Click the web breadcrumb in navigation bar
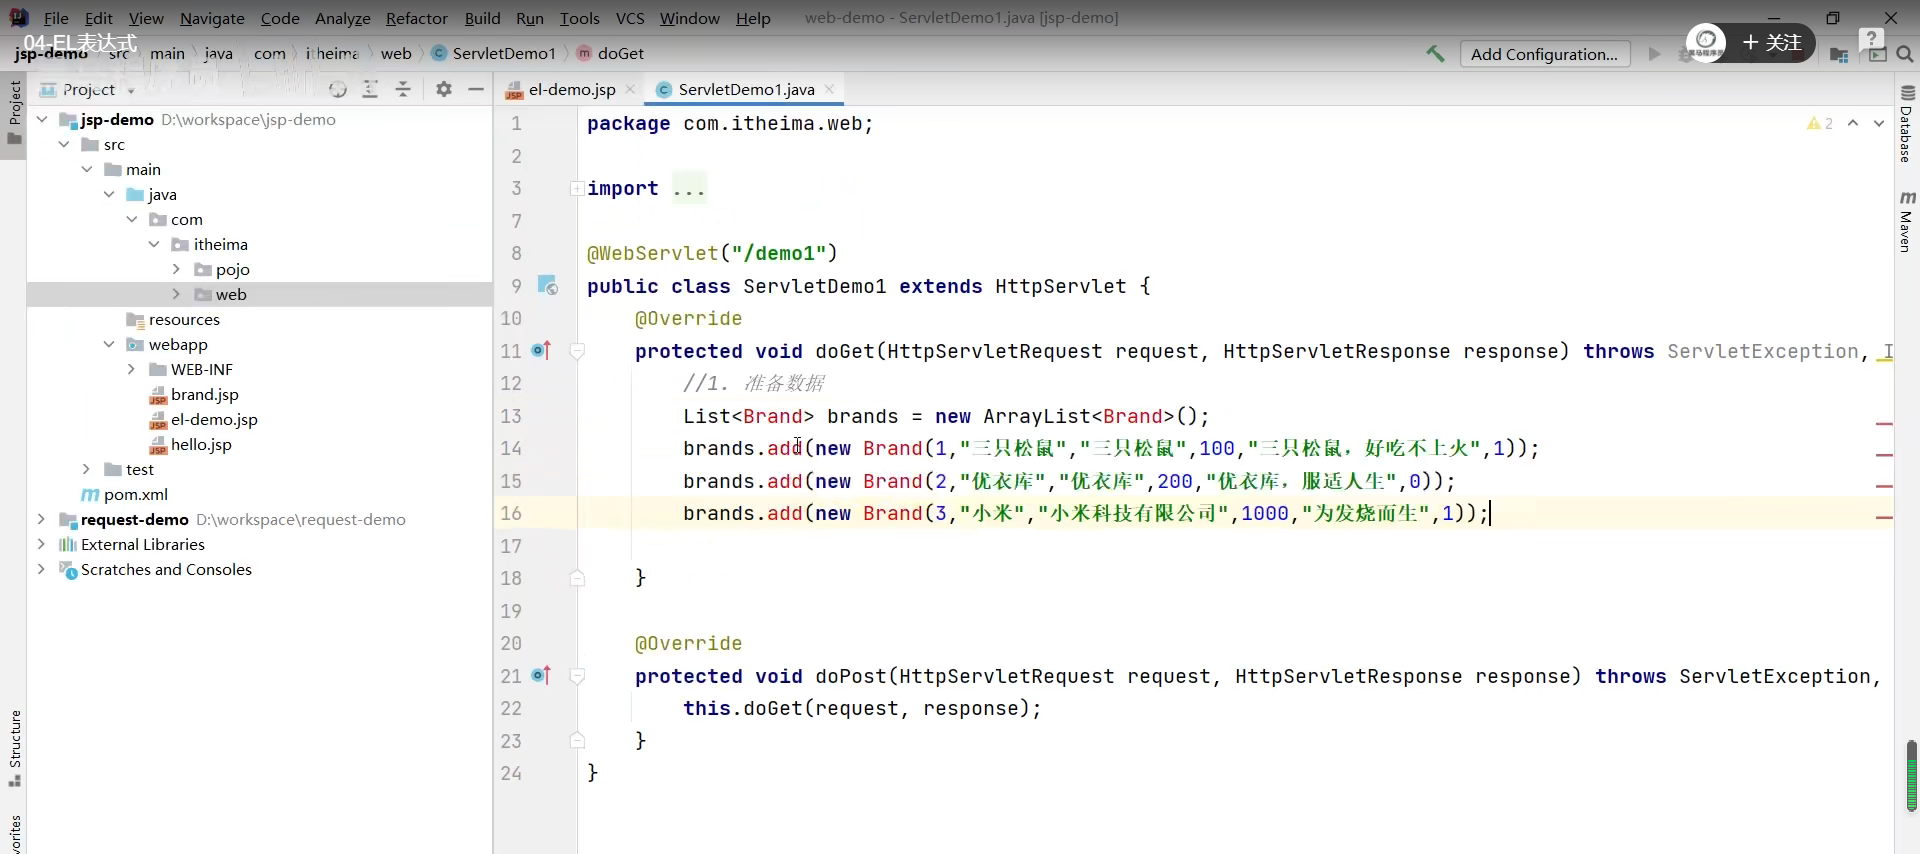This screenshot has height=854, width=1920. point(396,53)
